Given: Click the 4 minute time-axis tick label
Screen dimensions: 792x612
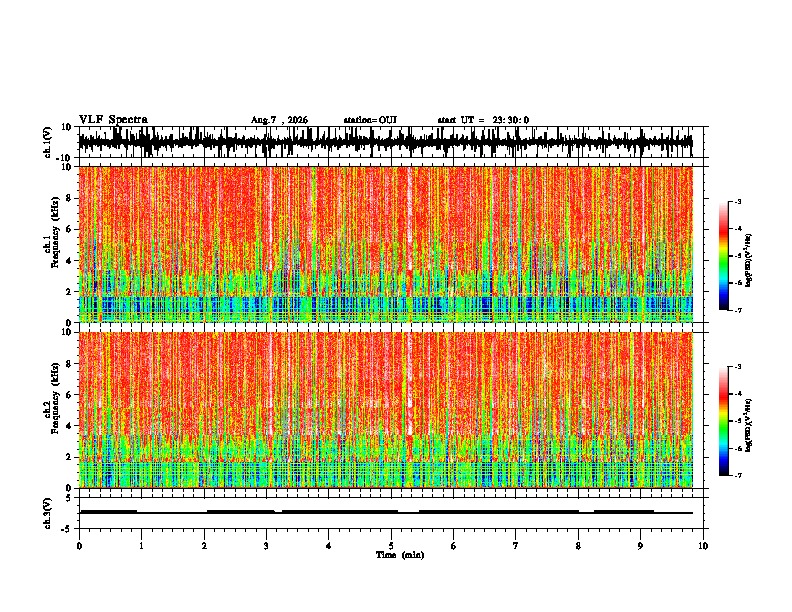Looking at the screenshot, I should (x=329, y=546).
